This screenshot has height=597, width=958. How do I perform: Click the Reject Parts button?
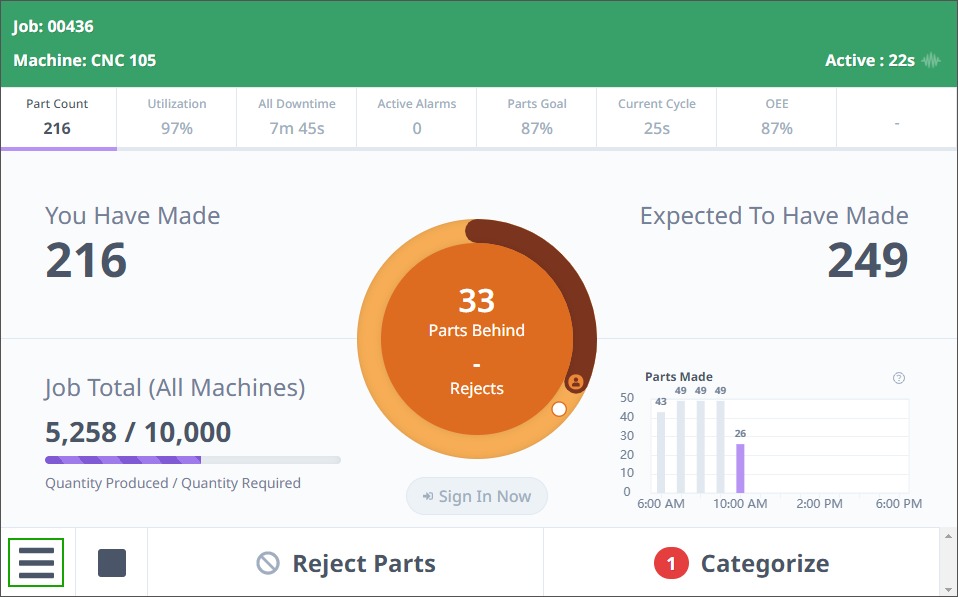[345, 563]
